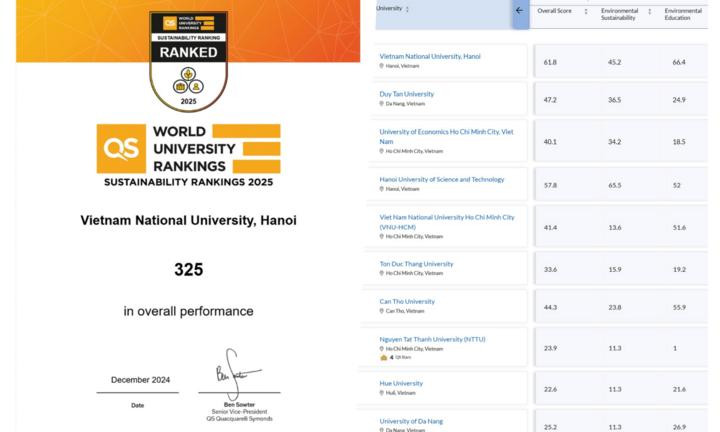Click the 4 QS Stars label on NTTU row

click(x=400, y=358)
